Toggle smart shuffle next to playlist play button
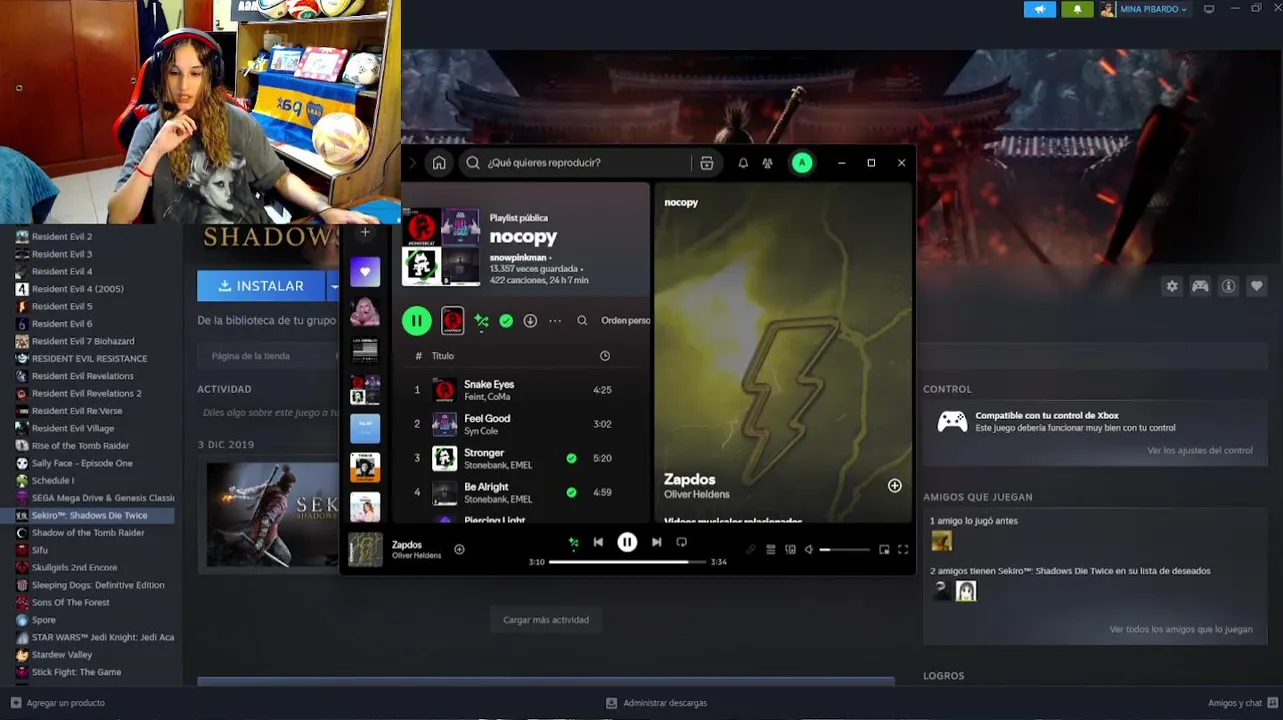This screenshot has width=1283, height=720. [482, 321]
